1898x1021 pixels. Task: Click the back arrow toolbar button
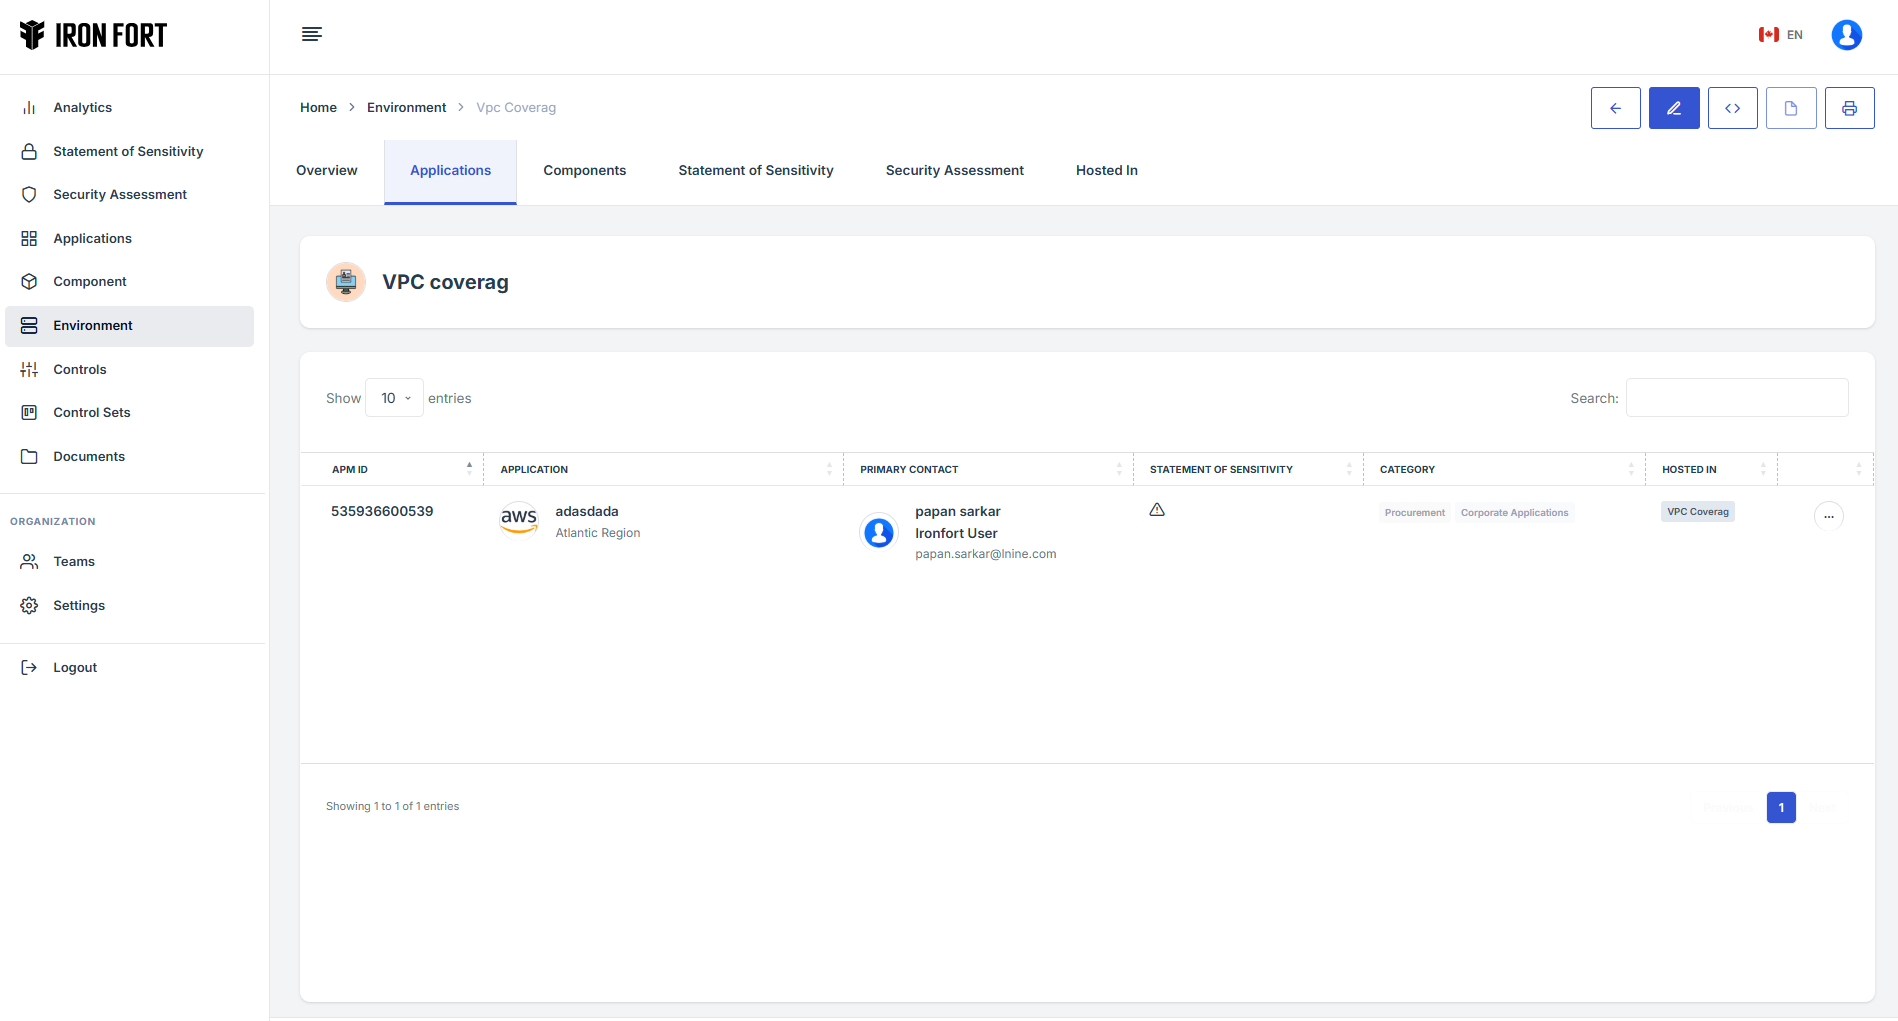1615,108
